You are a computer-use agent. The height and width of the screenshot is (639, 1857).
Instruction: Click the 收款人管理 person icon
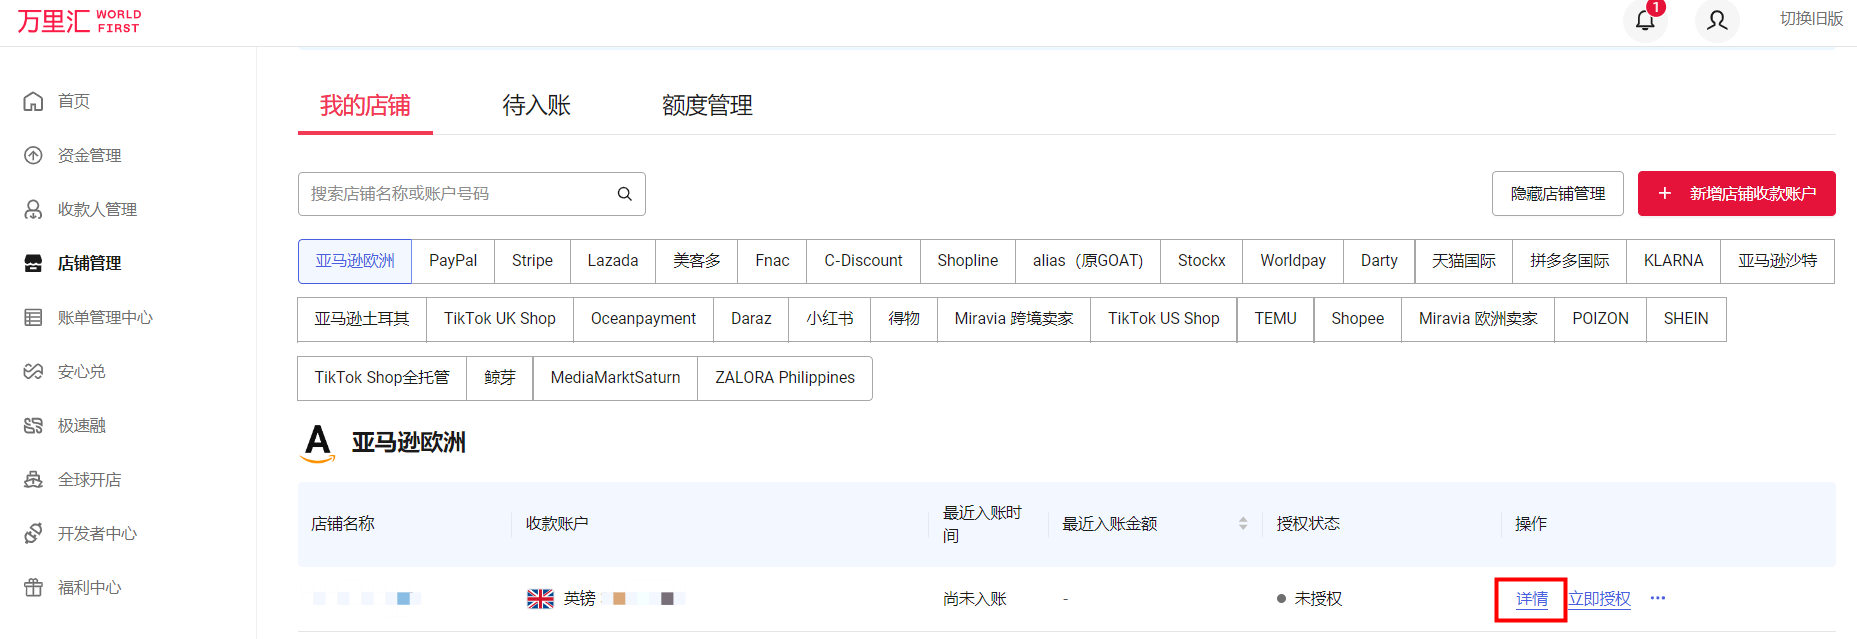point(33,209)
